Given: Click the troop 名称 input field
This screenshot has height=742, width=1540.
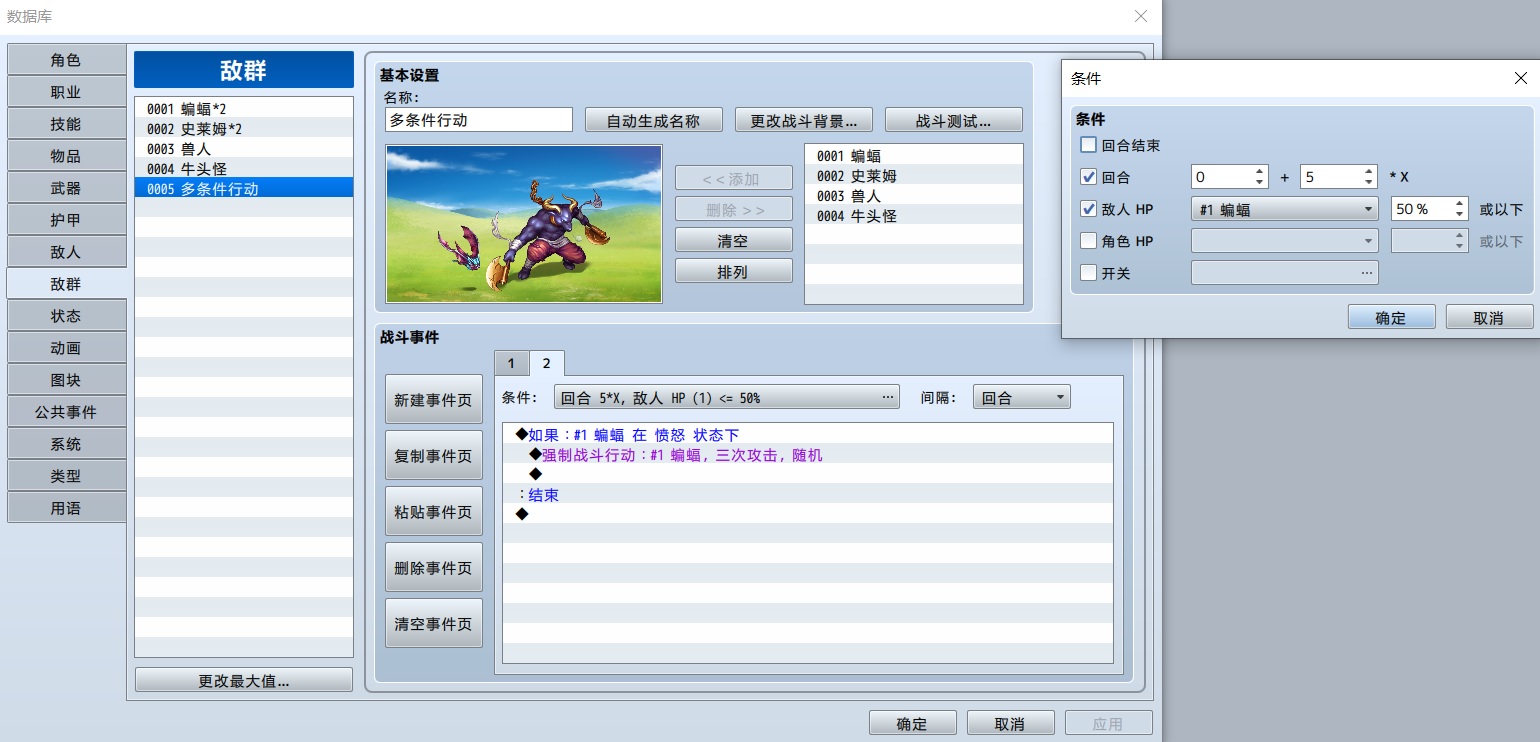Looking at the screenshot, I should point(479,120).
